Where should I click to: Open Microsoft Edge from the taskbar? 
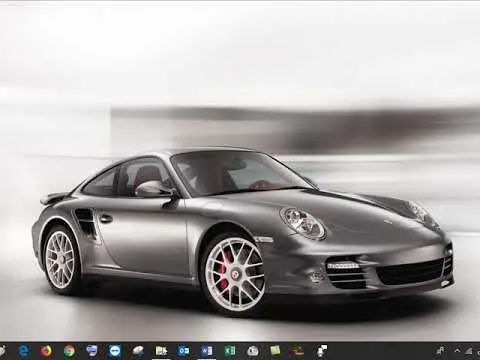pos(23,351)
